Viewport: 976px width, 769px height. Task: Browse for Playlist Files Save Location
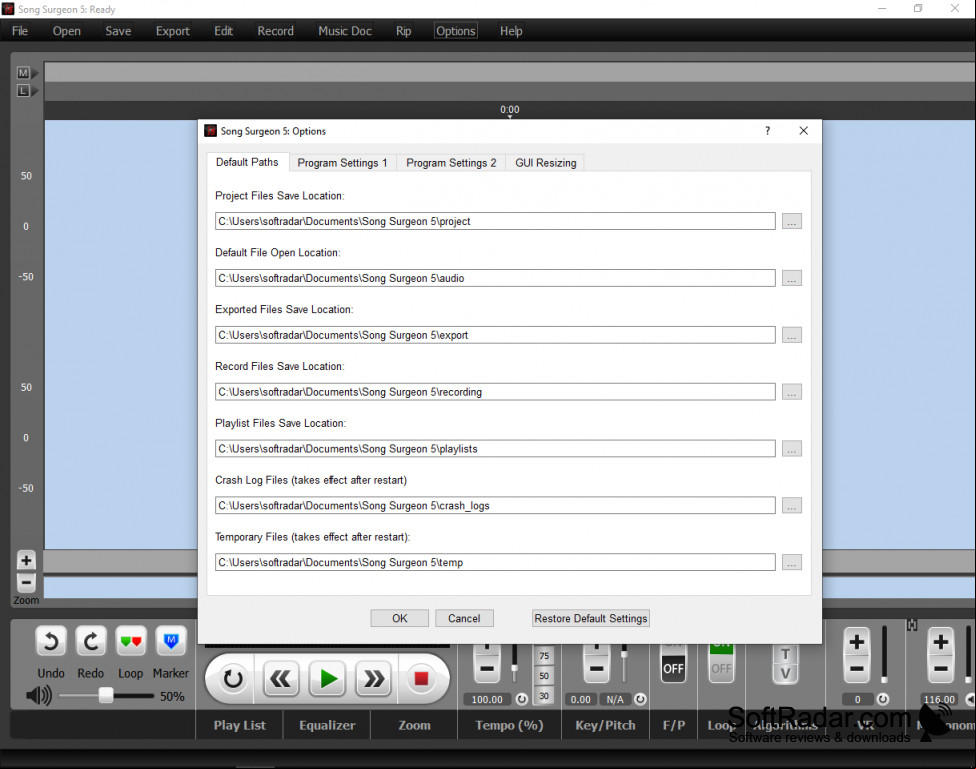tap(792, 448)
